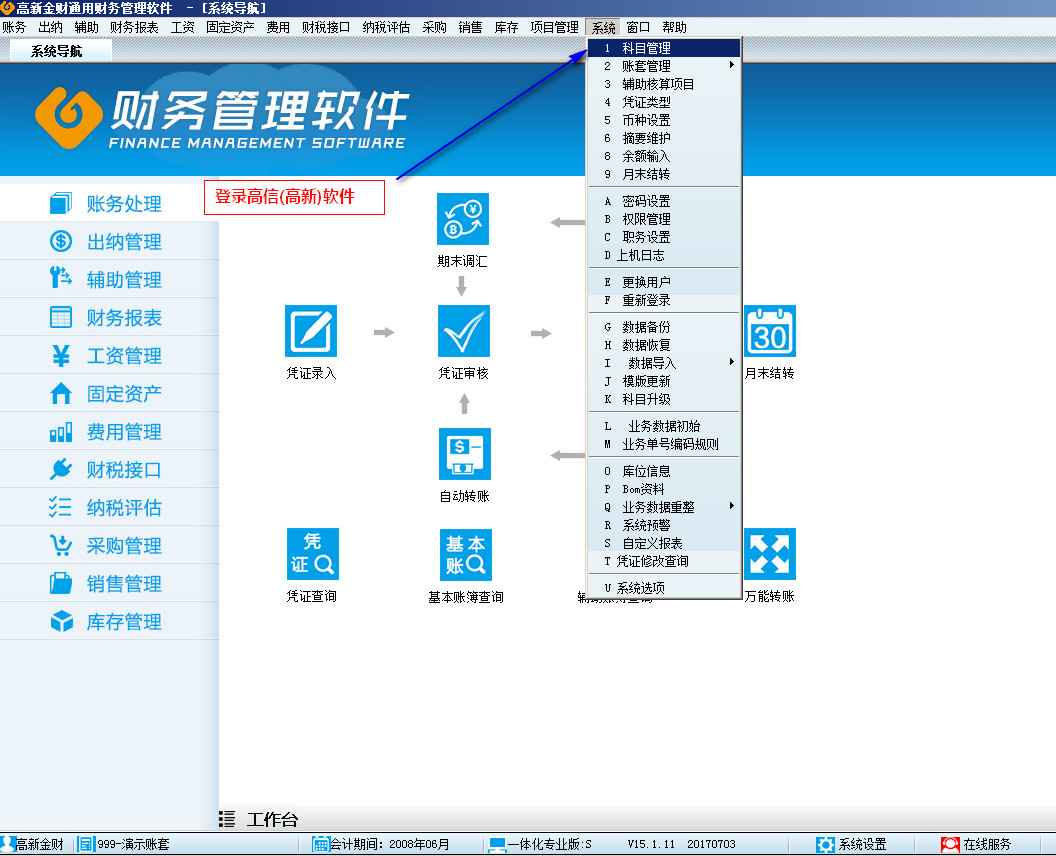Switch to the 系统导航 tab
Viewport: 1056px width, 856px height.
pos(57,51)
